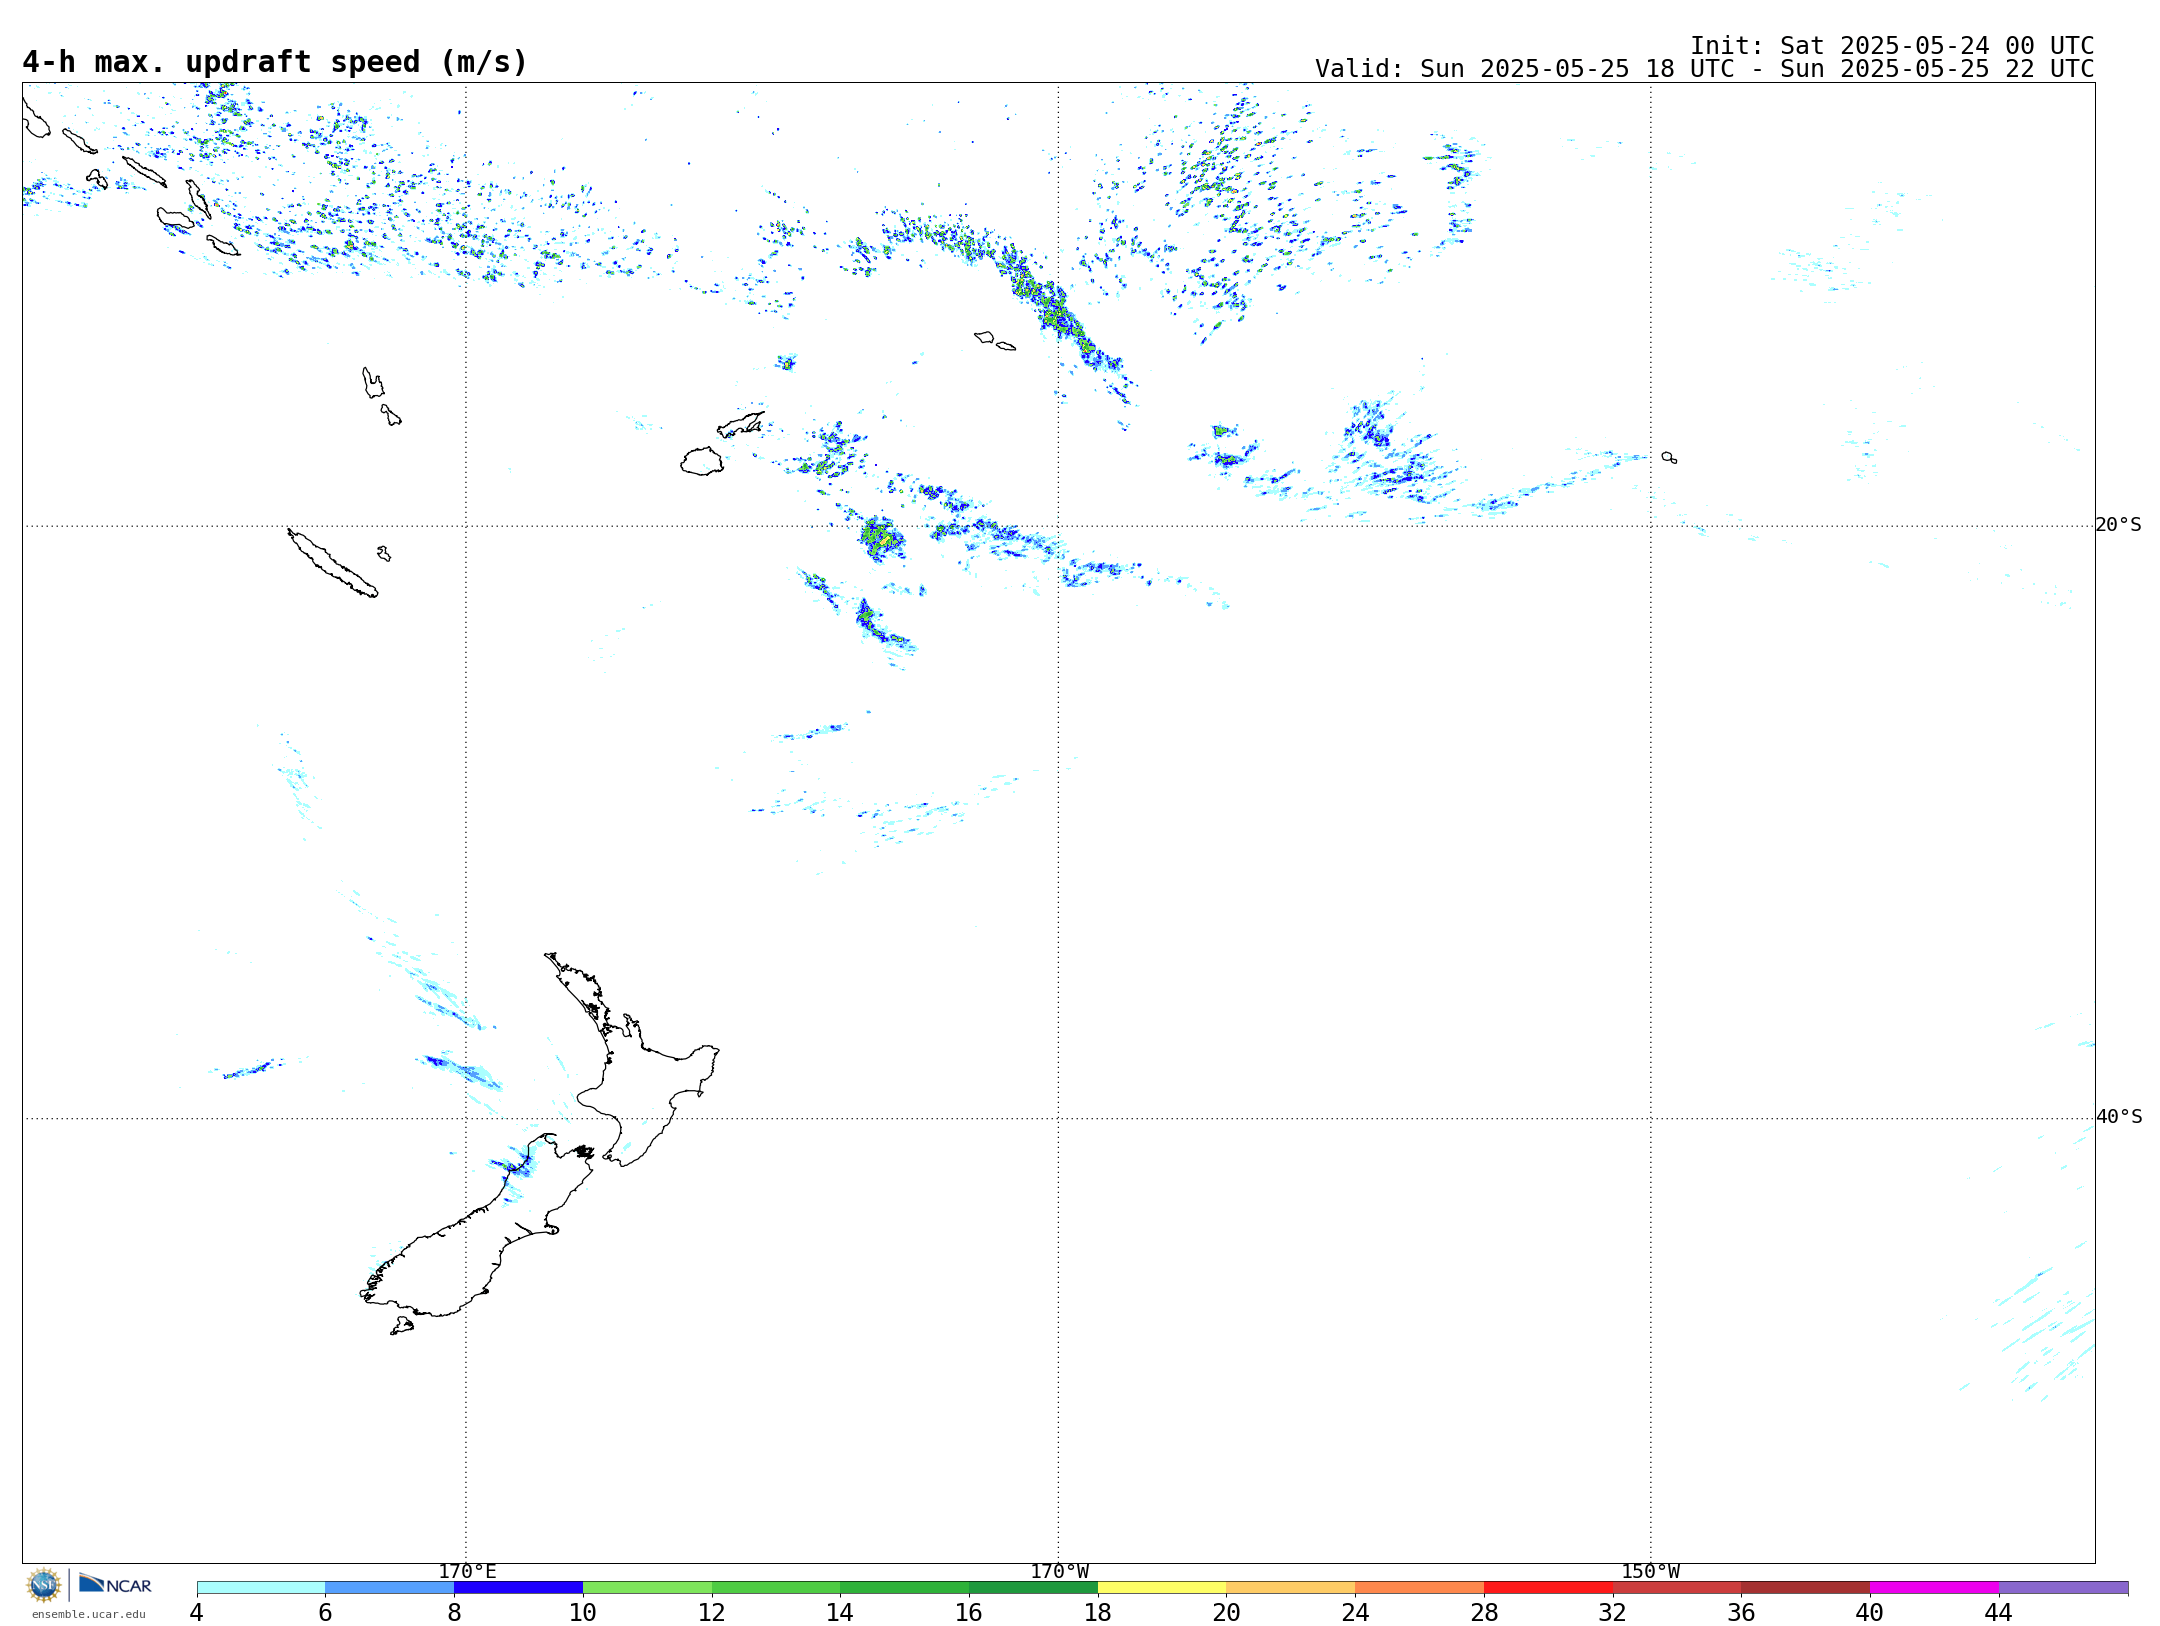This screenshot has width=2160, height=1626.
Task: Select the light green 10-12 color swatch
Action: [647, 1588]
